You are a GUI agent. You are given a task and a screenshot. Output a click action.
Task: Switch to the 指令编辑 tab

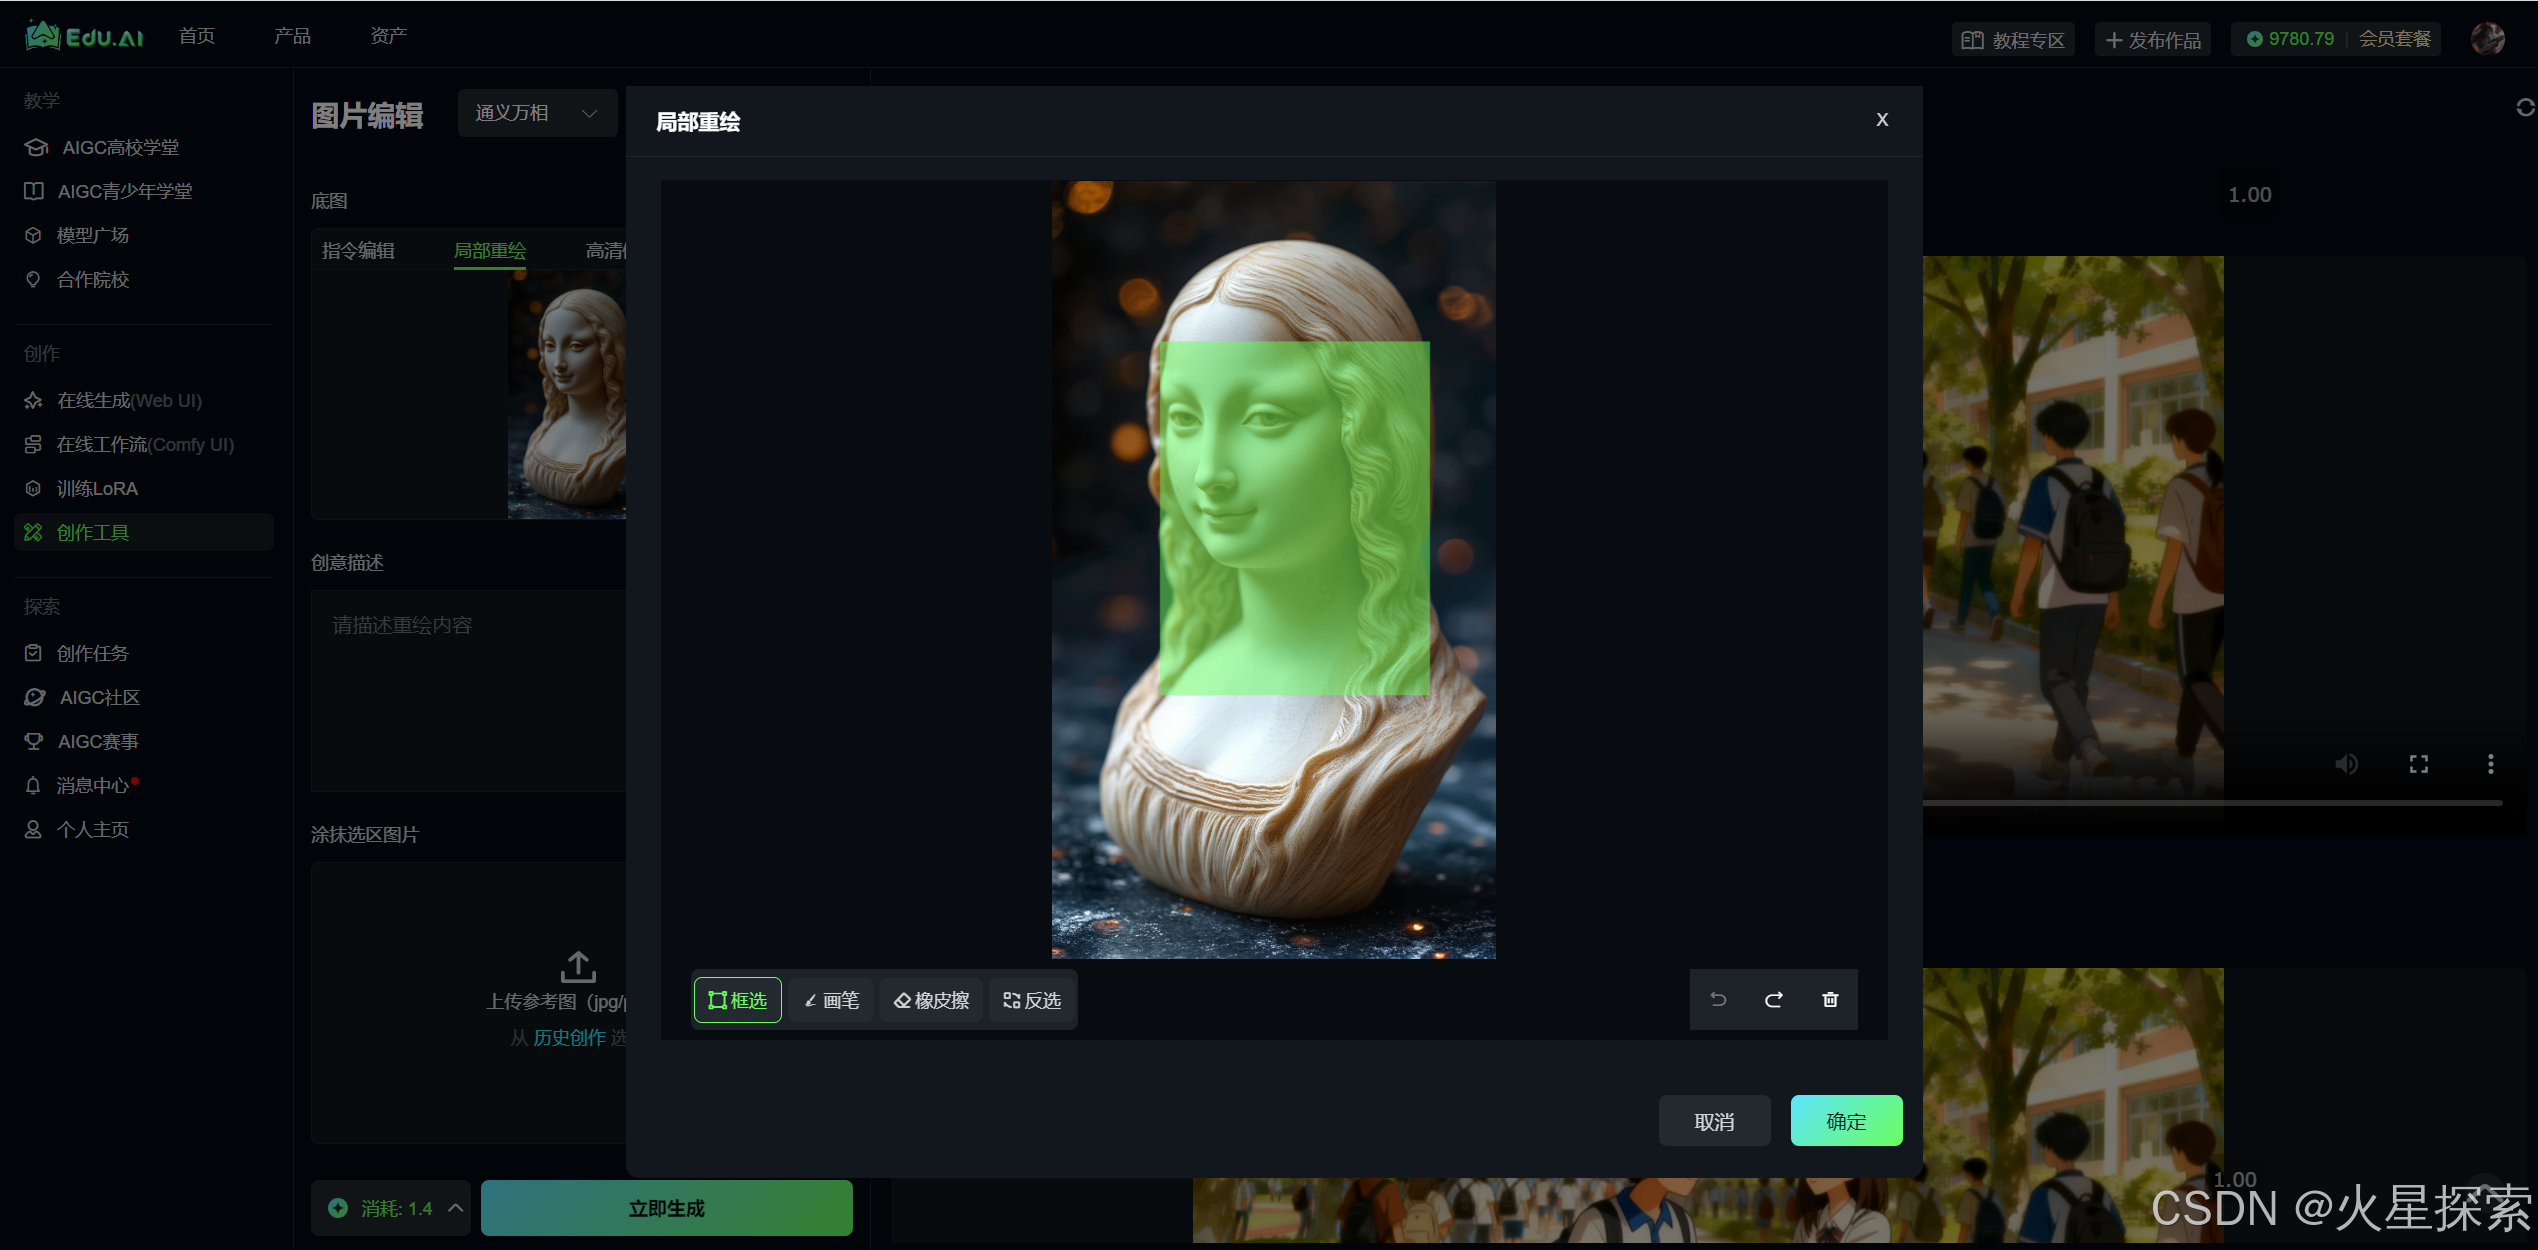[358, 251]
